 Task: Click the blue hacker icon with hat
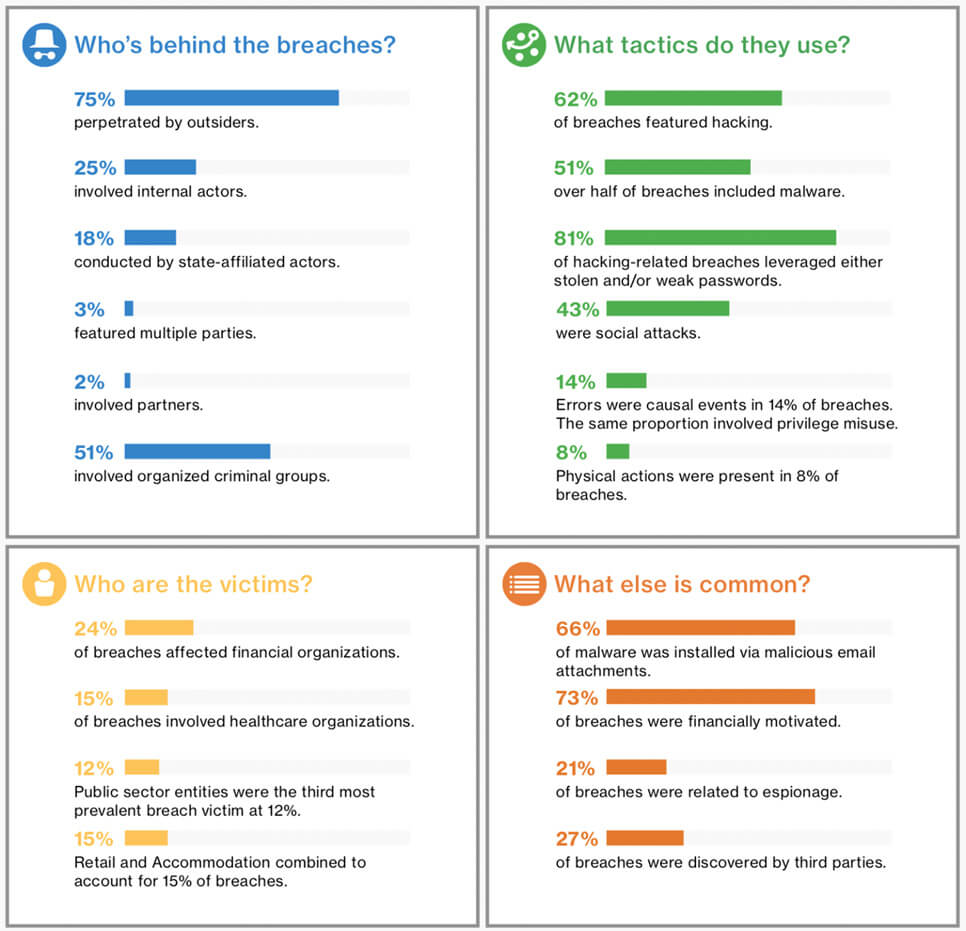pyautogui.click(x=44, y=46)
